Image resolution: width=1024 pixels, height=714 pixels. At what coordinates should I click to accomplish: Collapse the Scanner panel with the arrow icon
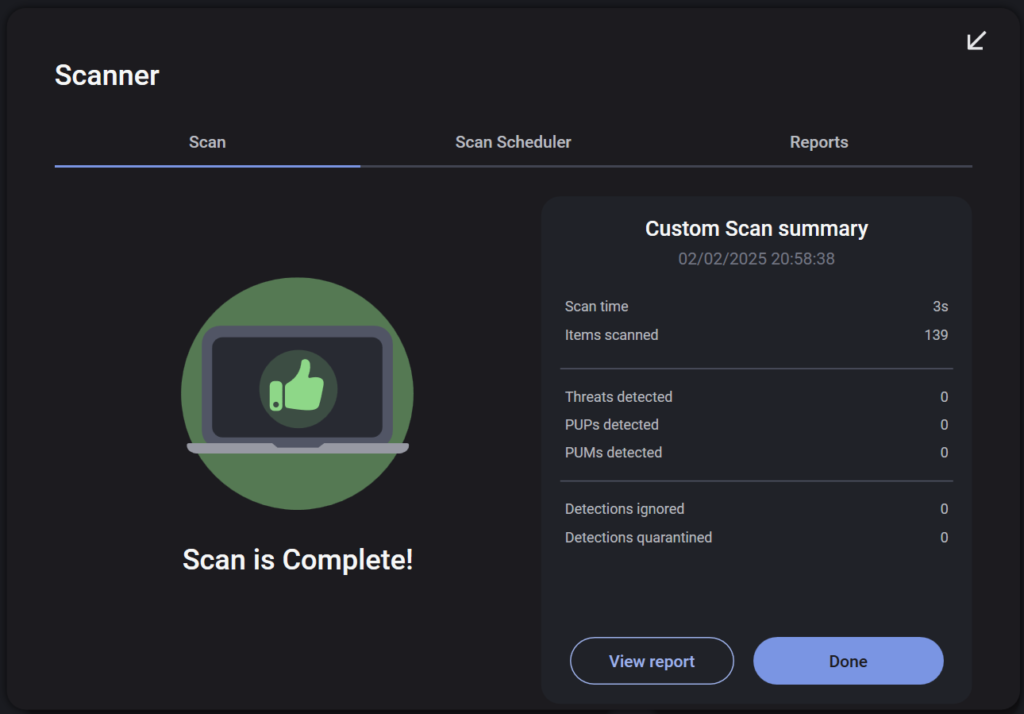pos(976,41)
